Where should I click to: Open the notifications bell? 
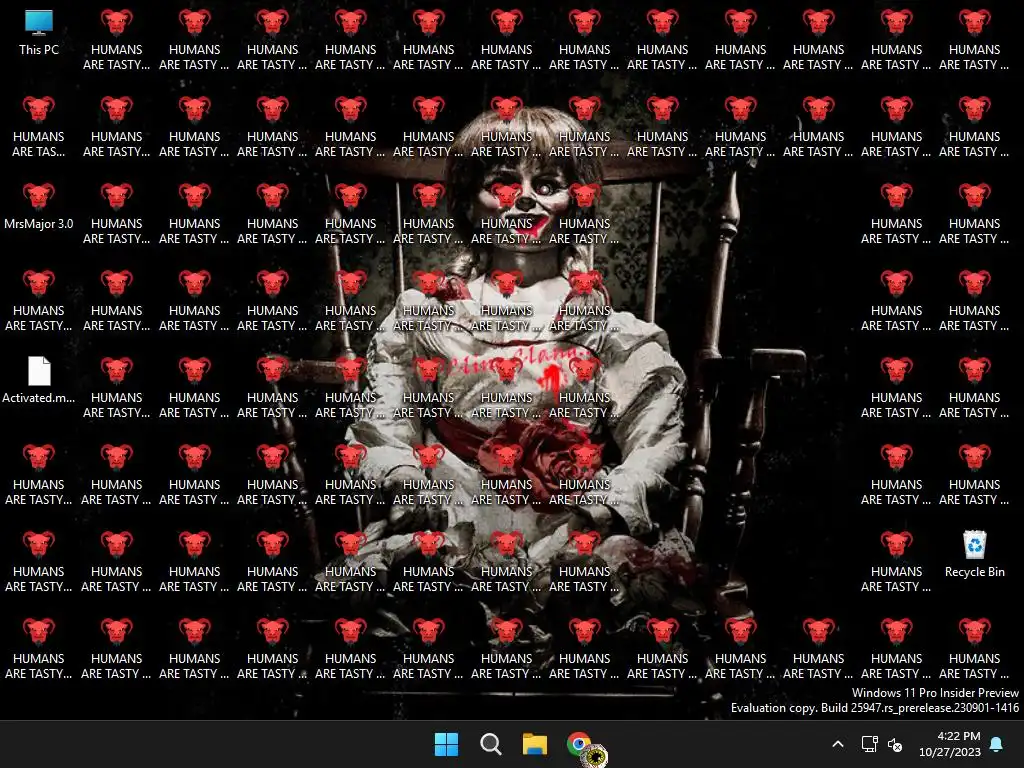(997, 744)
